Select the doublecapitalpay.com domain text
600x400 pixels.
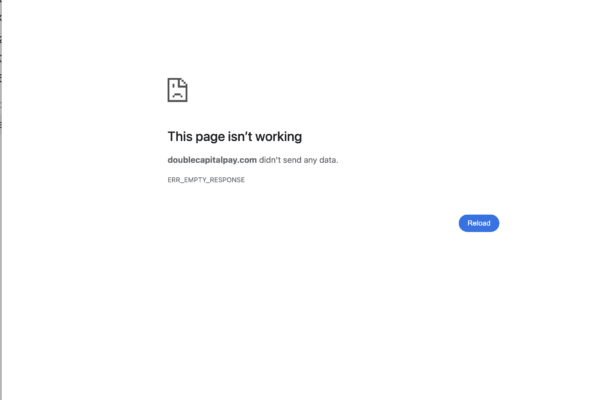tap(212, 160)
